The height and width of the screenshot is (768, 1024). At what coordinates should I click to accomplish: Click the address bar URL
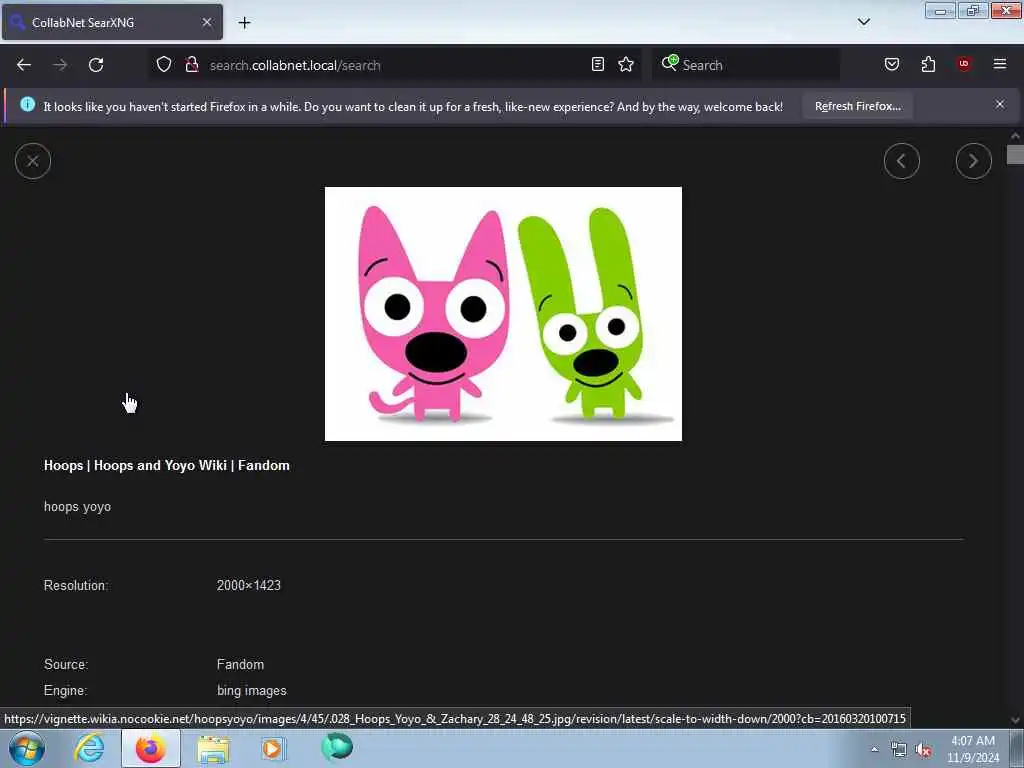coord(295,65)
